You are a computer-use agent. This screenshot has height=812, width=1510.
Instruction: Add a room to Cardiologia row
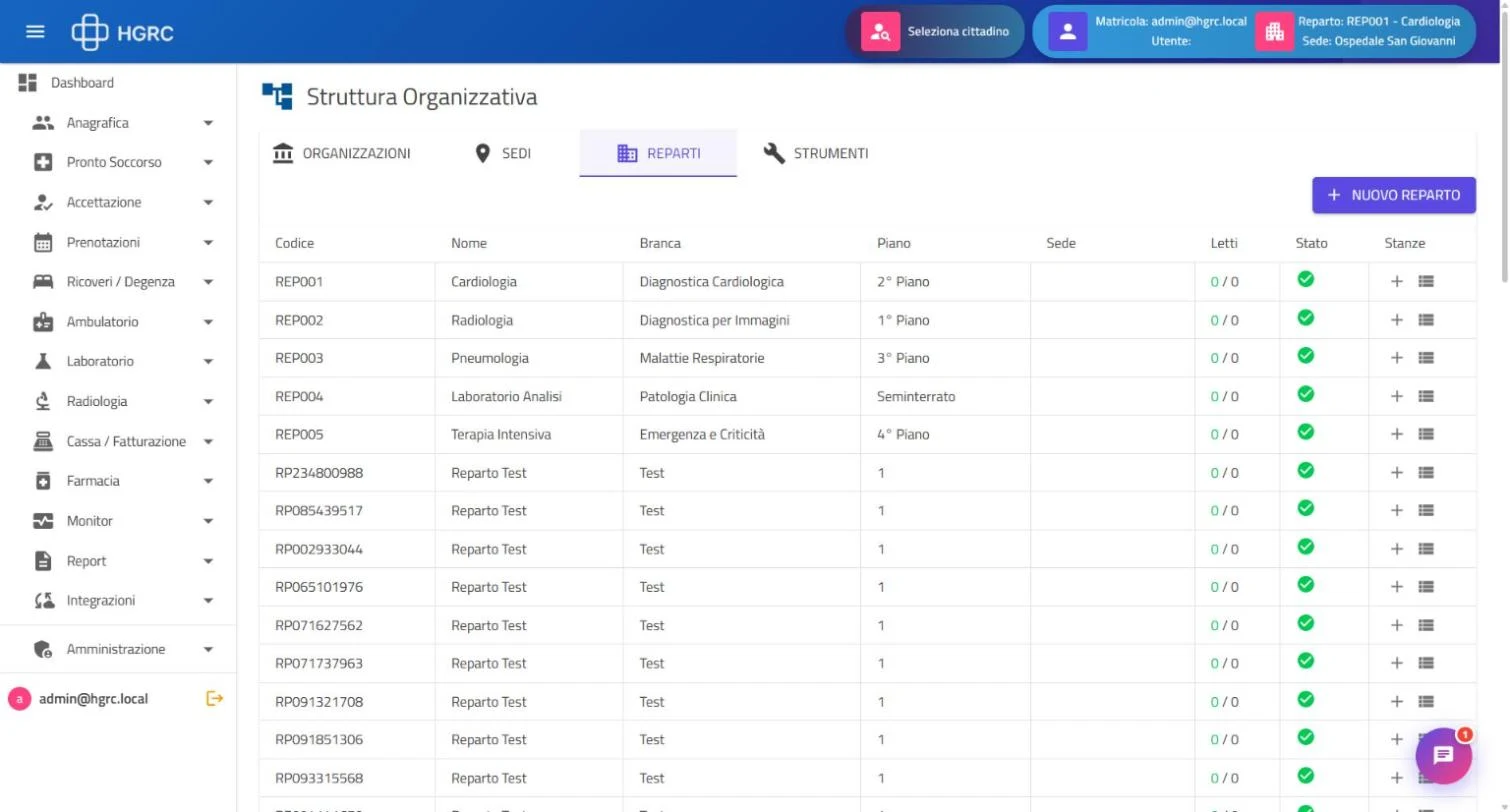[x=1397, y=282]
